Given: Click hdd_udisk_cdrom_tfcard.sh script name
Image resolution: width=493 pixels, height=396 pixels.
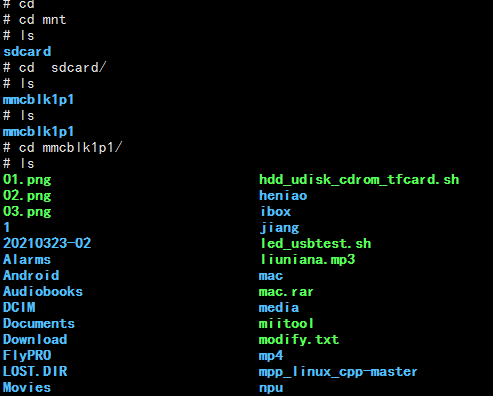Looking at the screenshot, I should [x=359, y=180].
